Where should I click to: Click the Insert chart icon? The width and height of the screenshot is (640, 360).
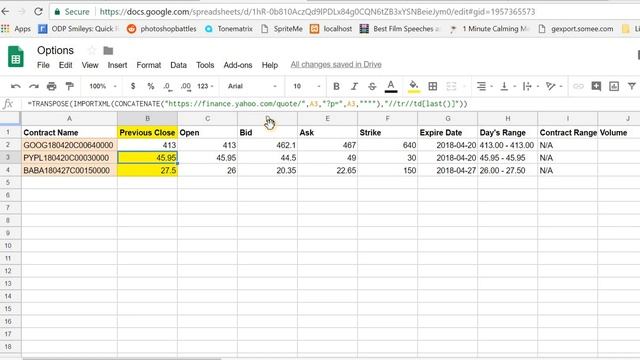coord(614,86)
